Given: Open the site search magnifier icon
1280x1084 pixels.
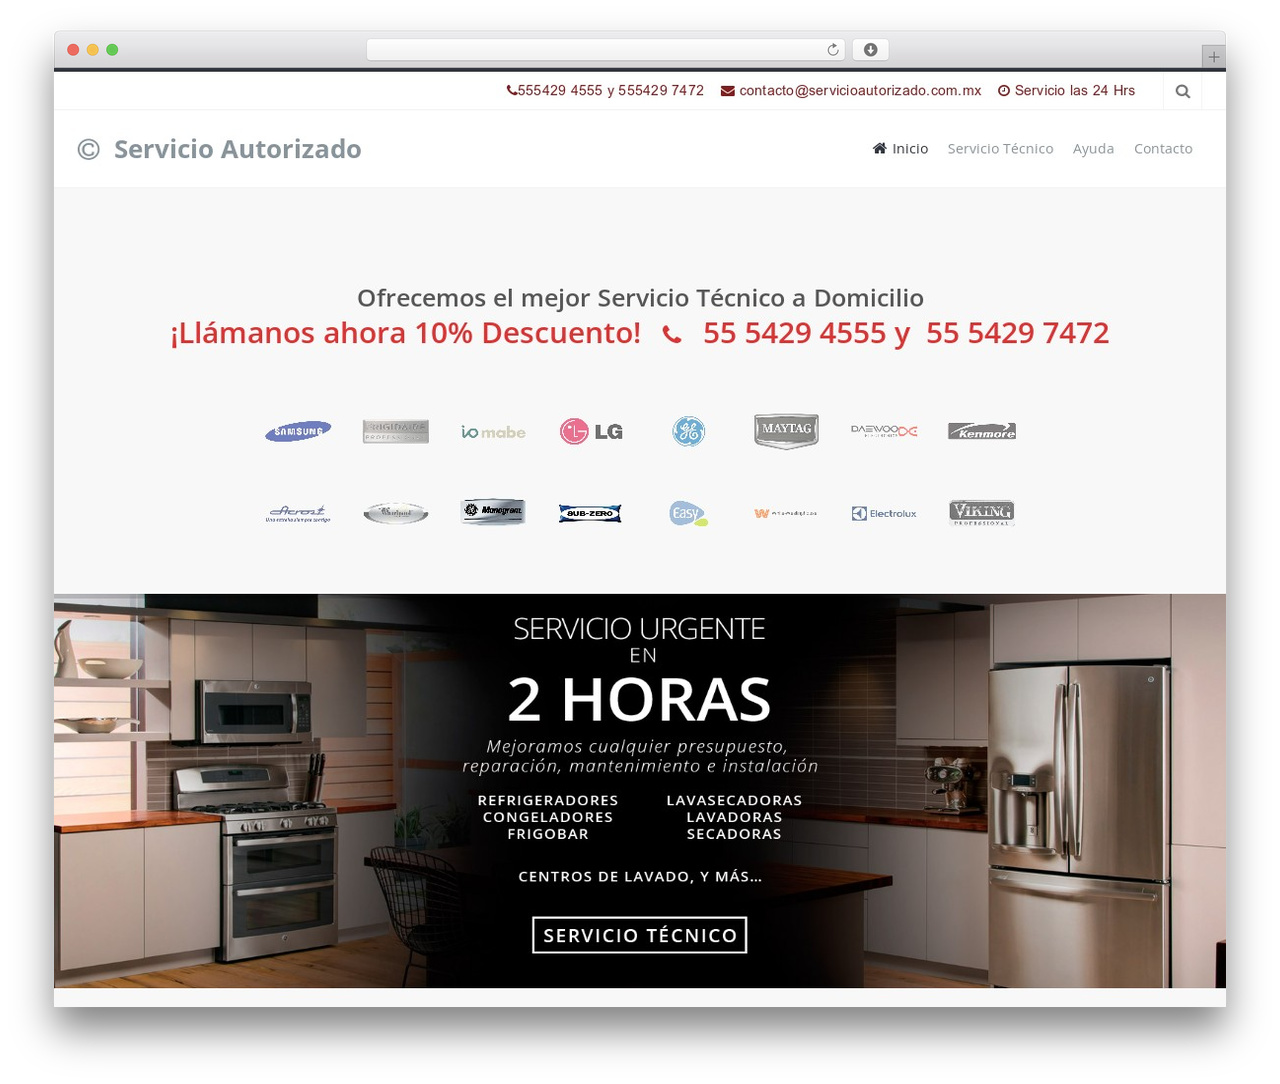Looking at the screenshot, I should 1183,91.
